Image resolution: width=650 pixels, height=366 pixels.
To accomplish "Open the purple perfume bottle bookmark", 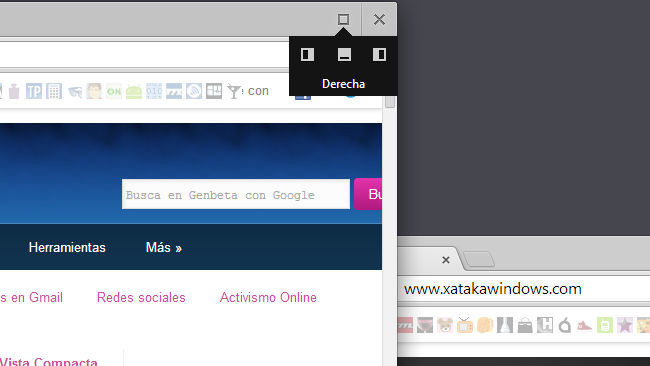I will tap(14, 91).
